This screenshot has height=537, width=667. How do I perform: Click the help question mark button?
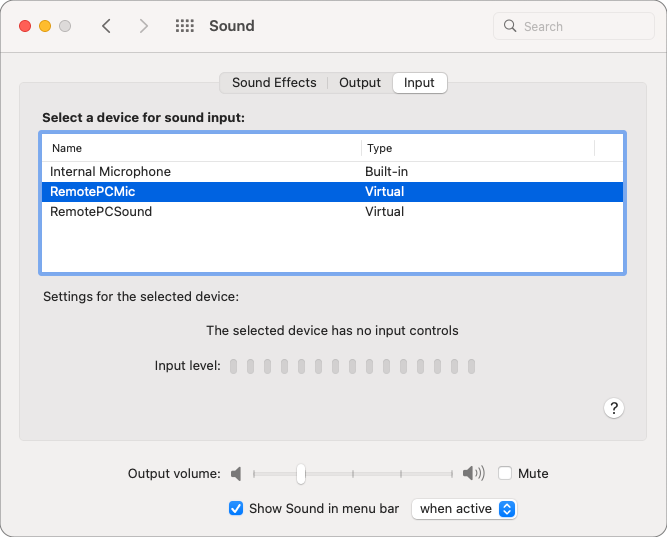615,408
